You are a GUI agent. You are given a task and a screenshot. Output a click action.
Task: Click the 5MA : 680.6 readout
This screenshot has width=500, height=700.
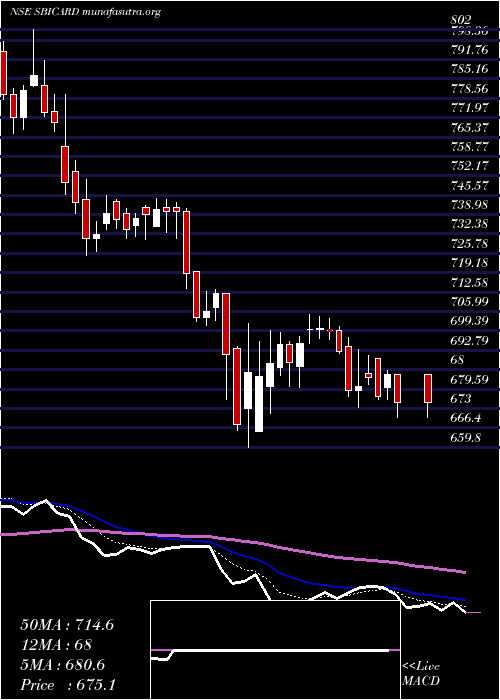click(62, 665)
